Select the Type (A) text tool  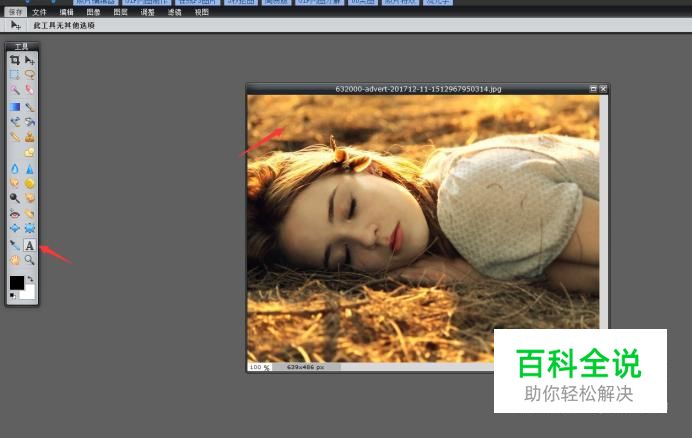click(30, 245)
